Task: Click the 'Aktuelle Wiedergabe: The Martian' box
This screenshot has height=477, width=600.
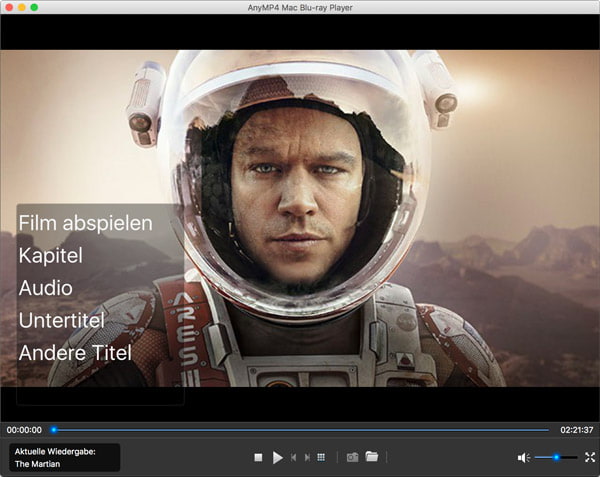Action: (x=64, y=457)
